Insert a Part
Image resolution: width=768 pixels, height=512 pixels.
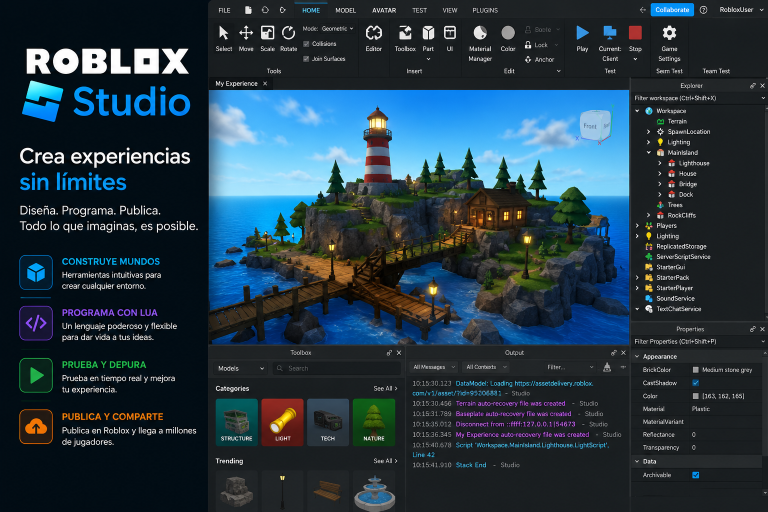[x=428, y=39]
